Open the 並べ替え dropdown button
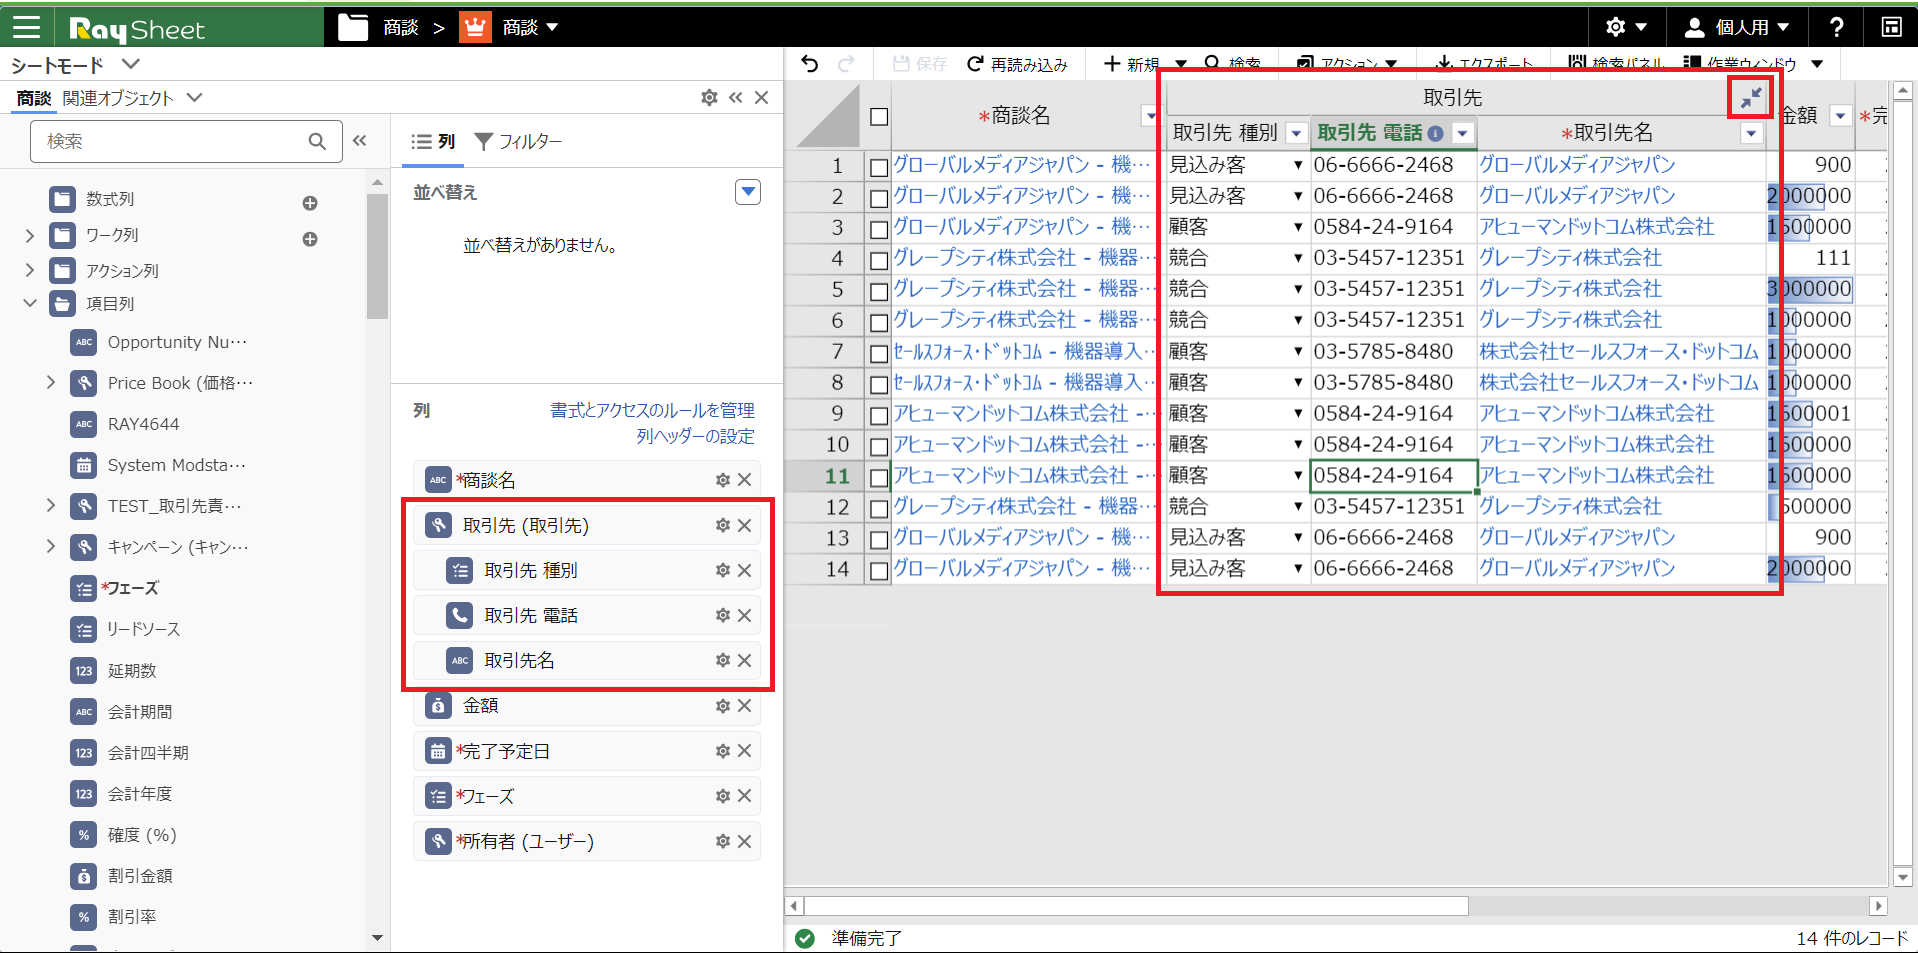The width and height of the screenshot is (1918, 953). (748, 192)
